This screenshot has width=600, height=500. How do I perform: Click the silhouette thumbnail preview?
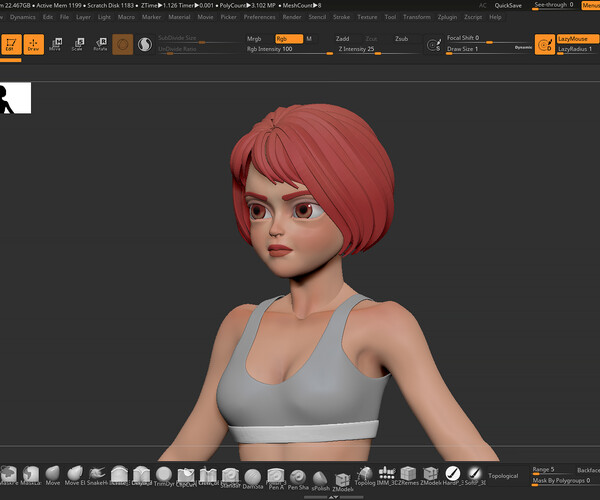(15, 98)
